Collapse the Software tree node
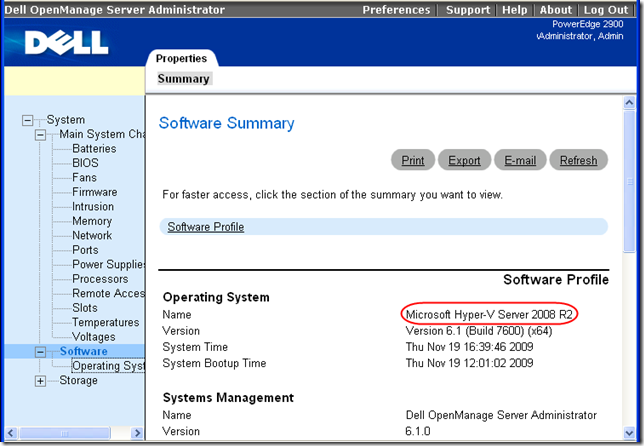Image resolution: width=644 pixels, height=446 pixels. tap(40, 352)
